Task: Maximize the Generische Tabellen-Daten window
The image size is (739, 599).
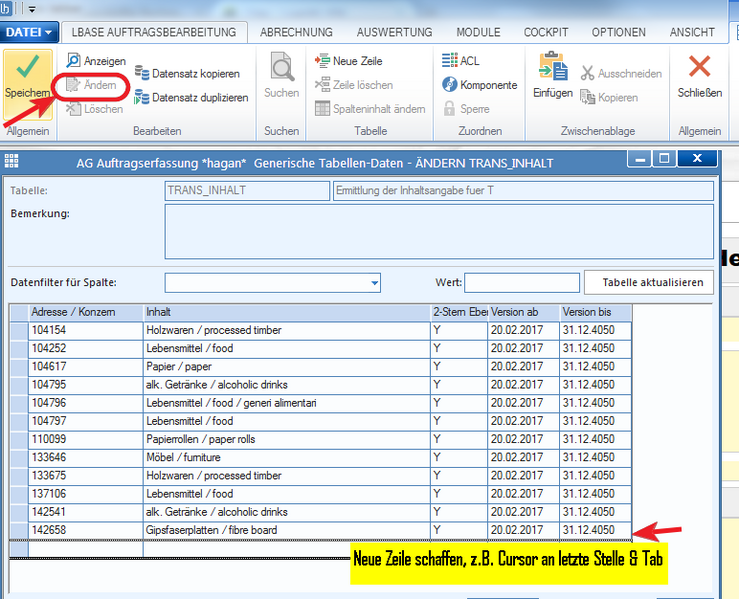Action: click(665, 159)
